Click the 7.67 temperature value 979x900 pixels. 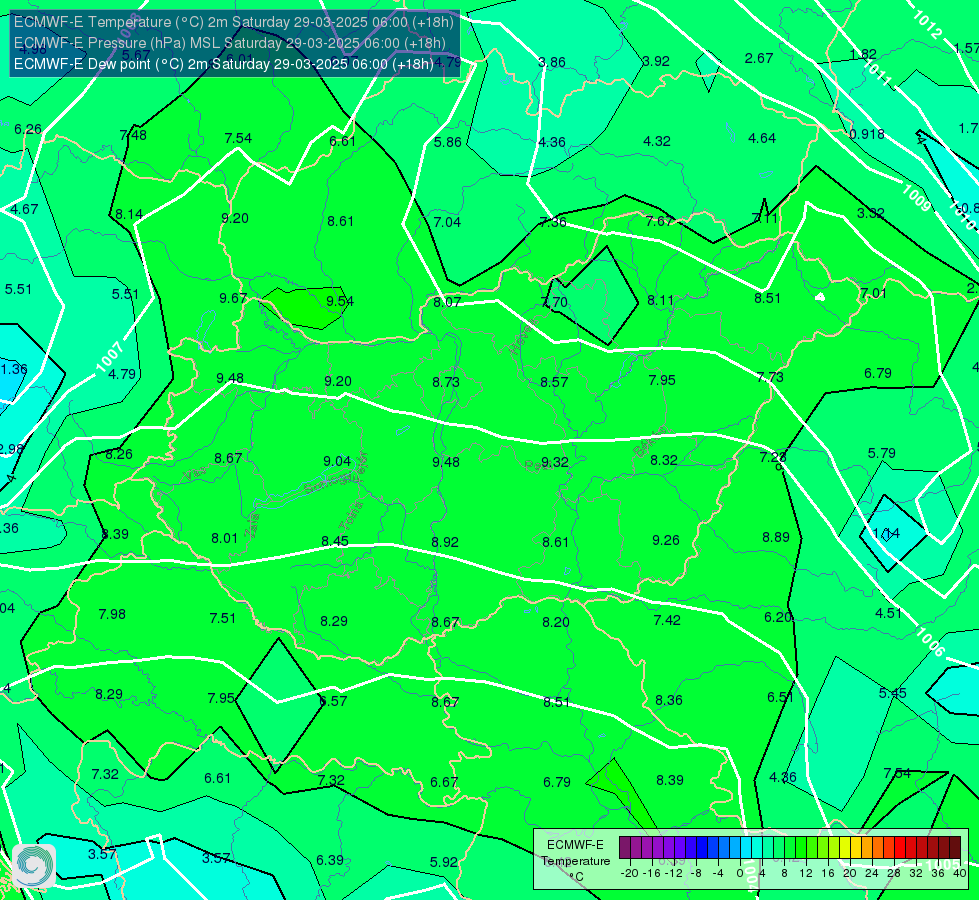[659, 221]
